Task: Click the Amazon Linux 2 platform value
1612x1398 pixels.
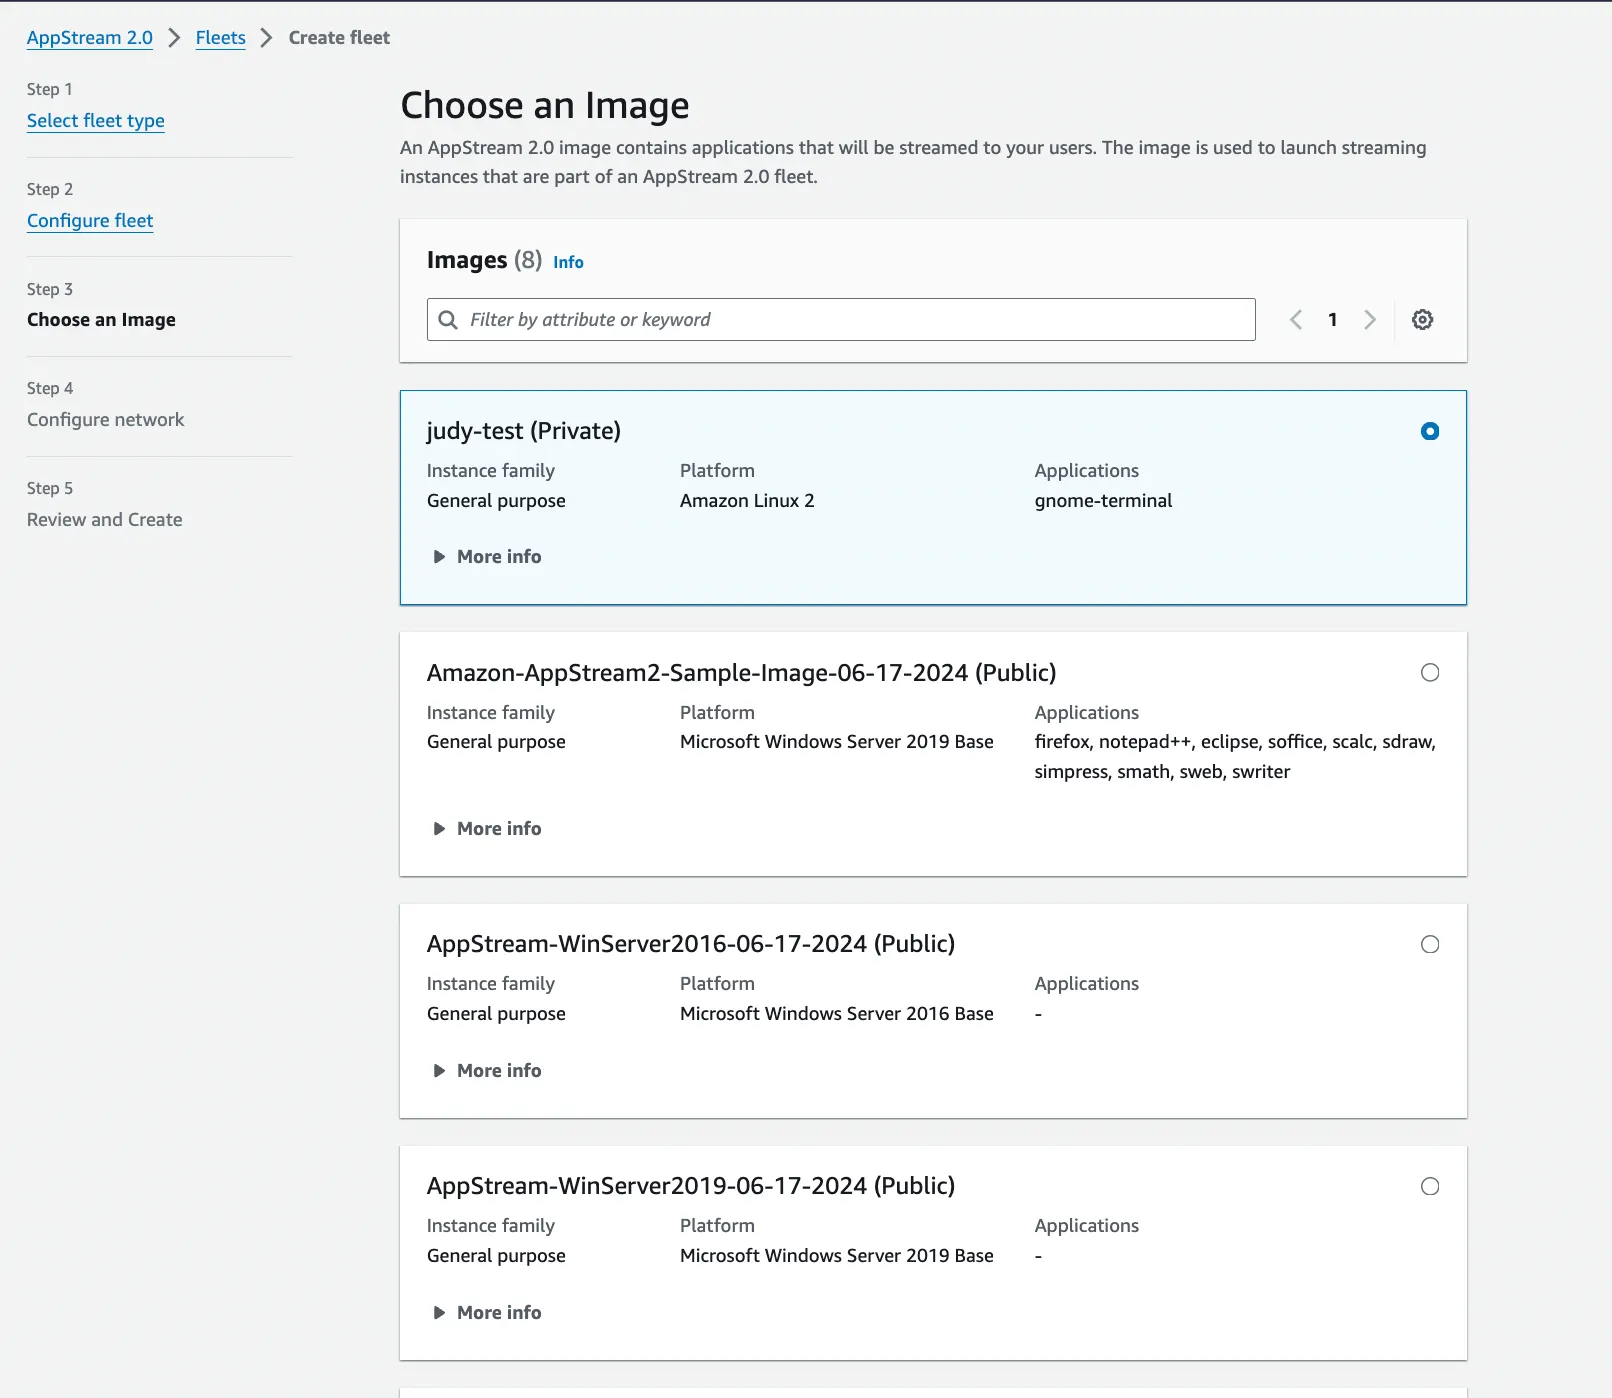Action: click(747, 501)
